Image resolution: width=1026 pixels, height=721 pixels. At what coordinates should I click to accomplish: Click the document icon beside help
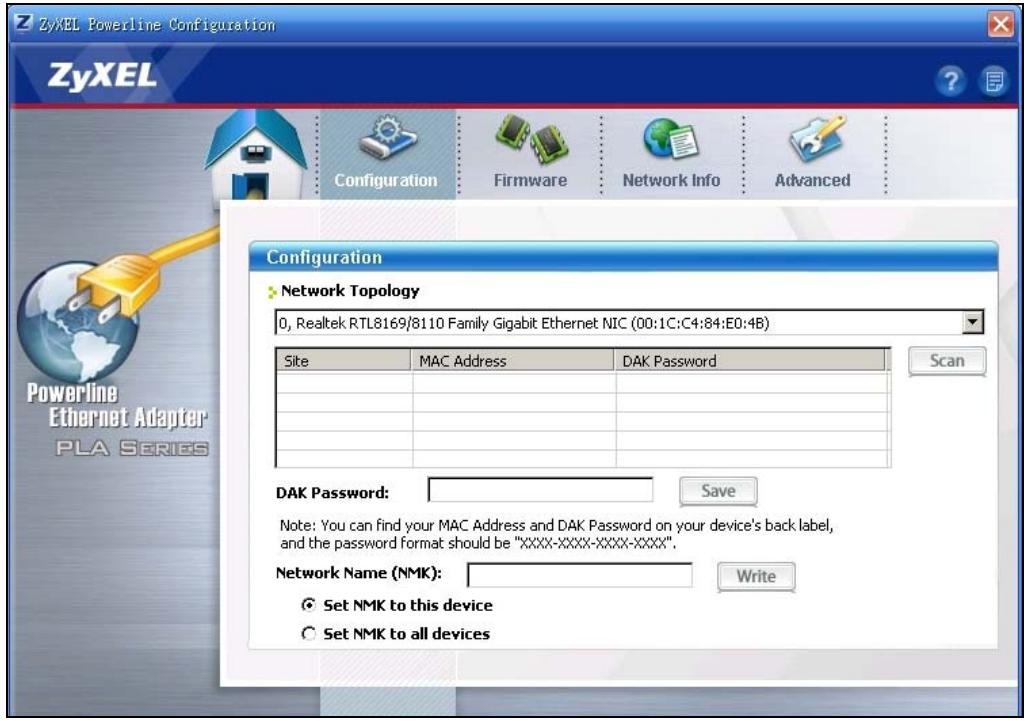[994, 82]
